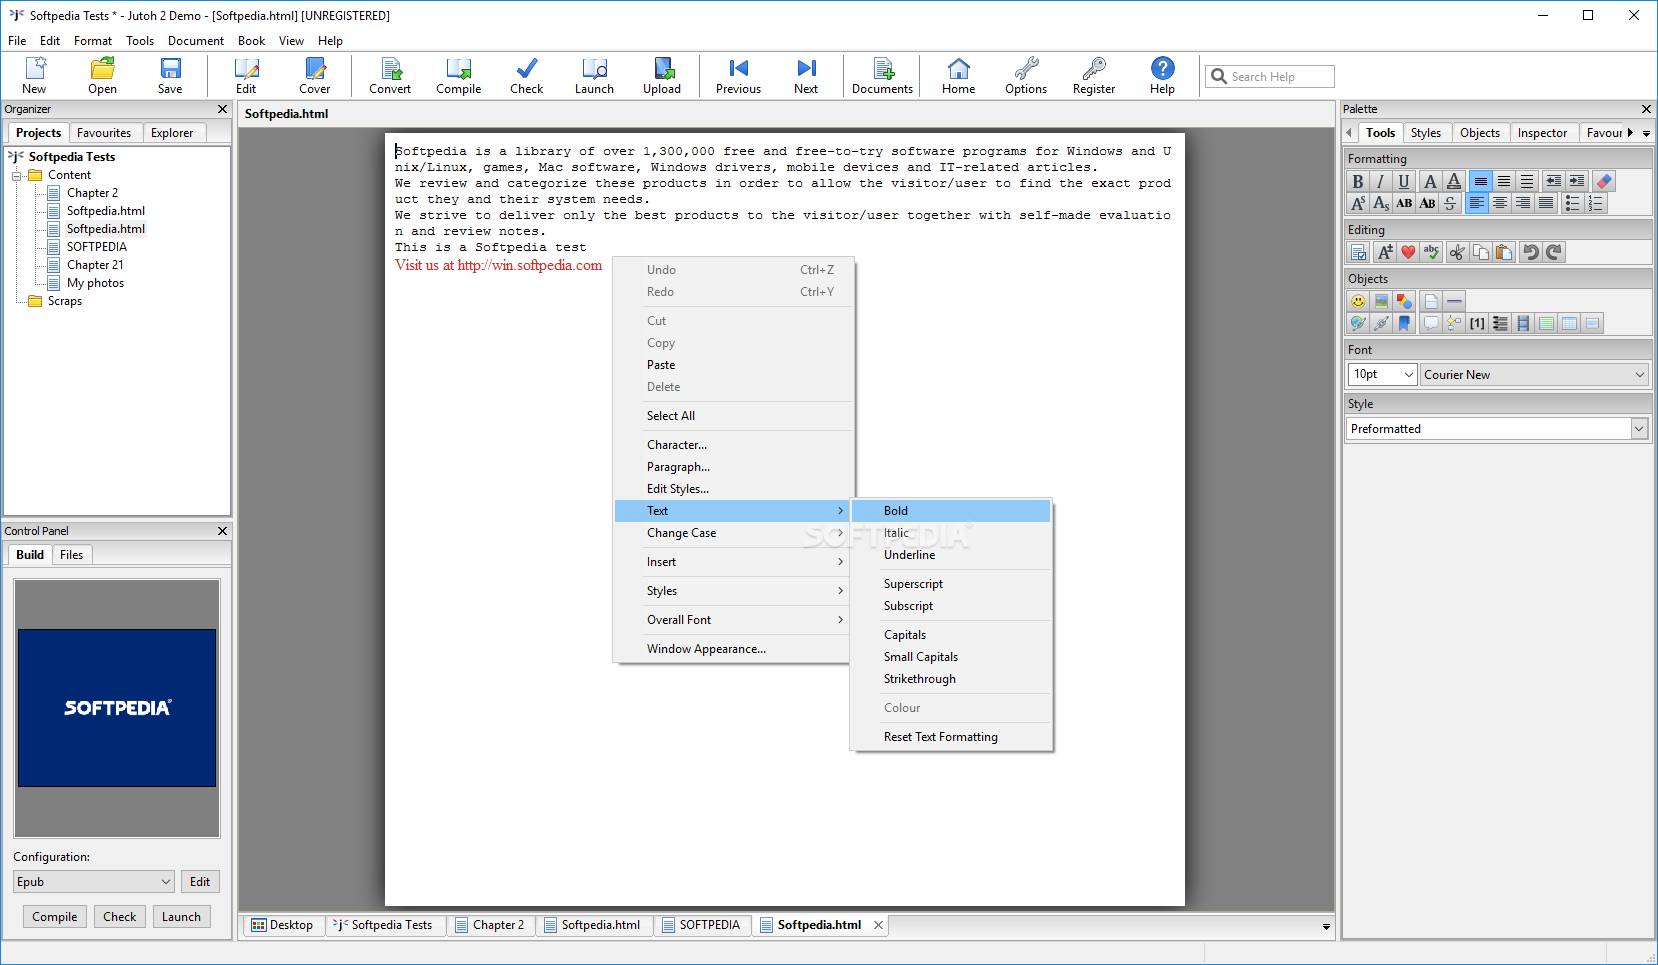Open palette tab list dropdown arrow
Screen dimensions: 1658x965
point(1646,133)
